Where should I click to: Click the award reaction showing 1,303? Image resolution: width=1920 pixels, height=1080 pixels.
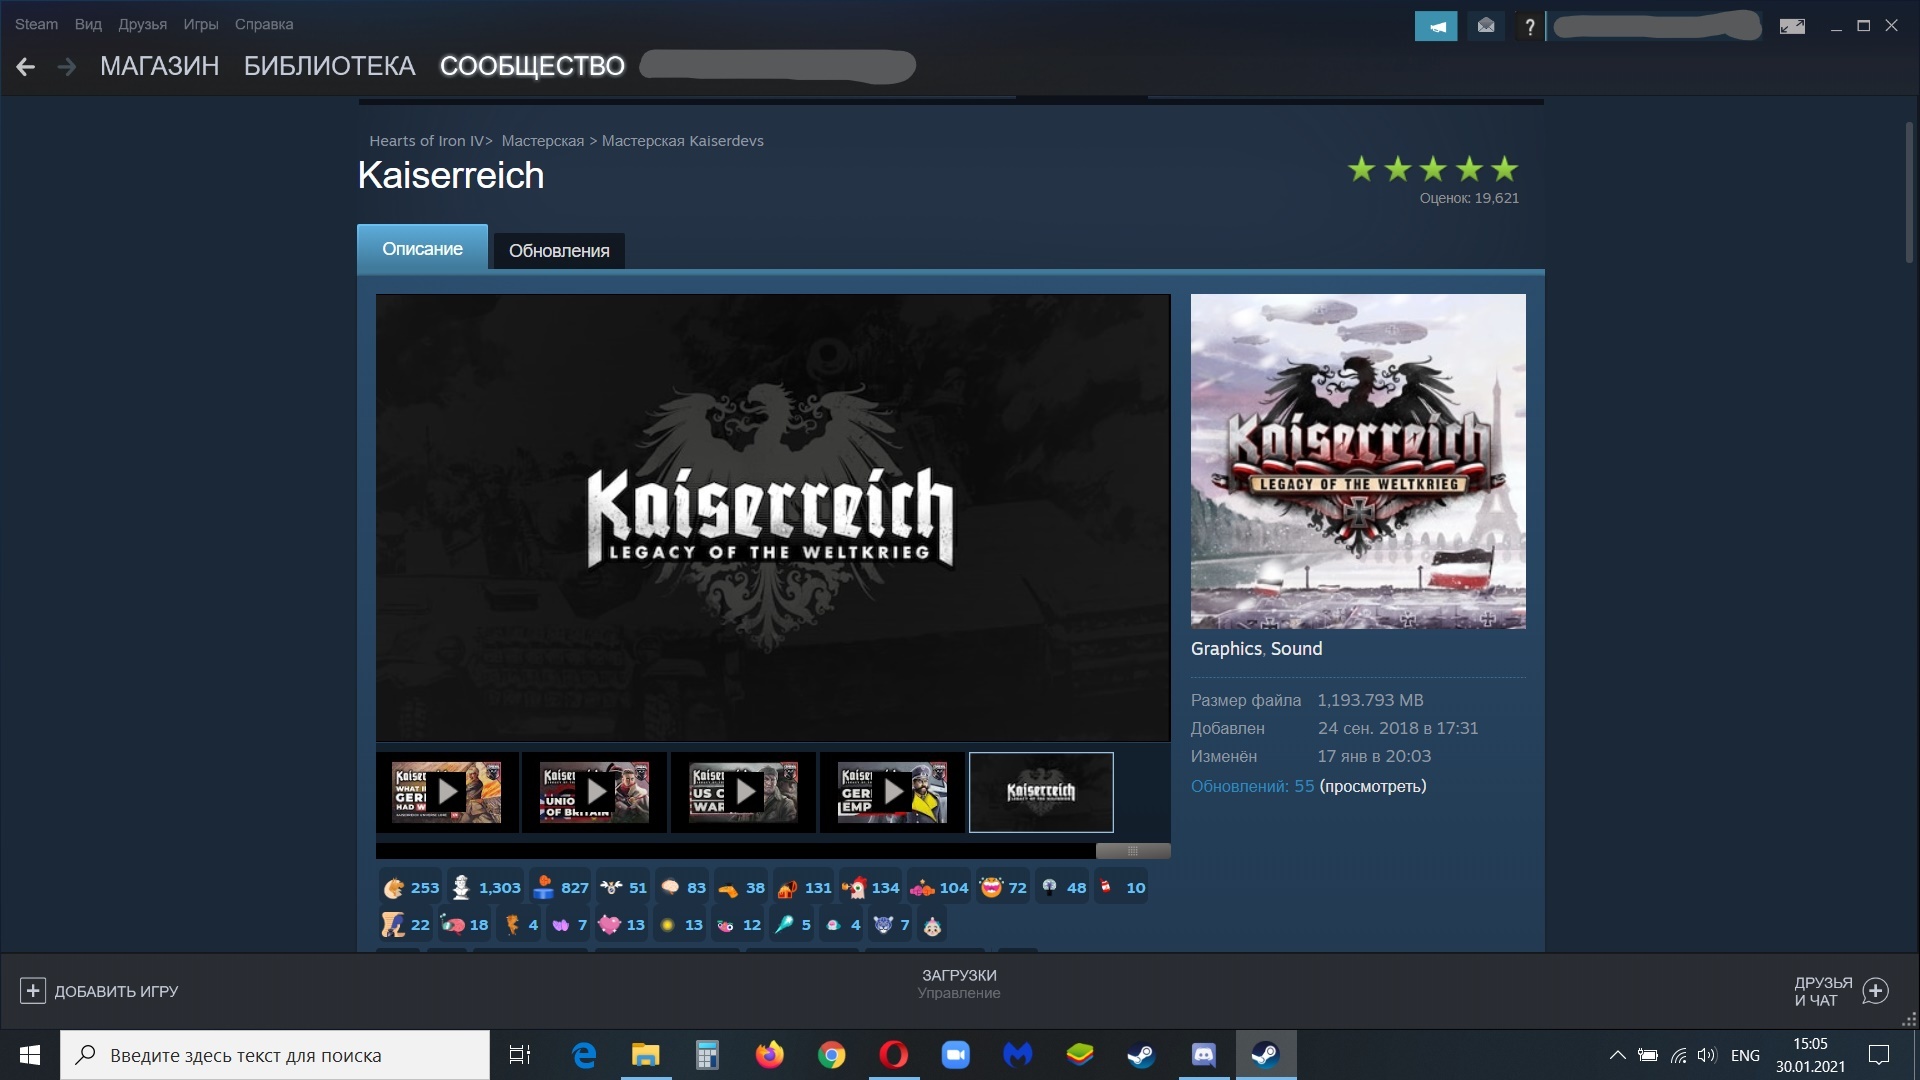(x=486, y=887)
